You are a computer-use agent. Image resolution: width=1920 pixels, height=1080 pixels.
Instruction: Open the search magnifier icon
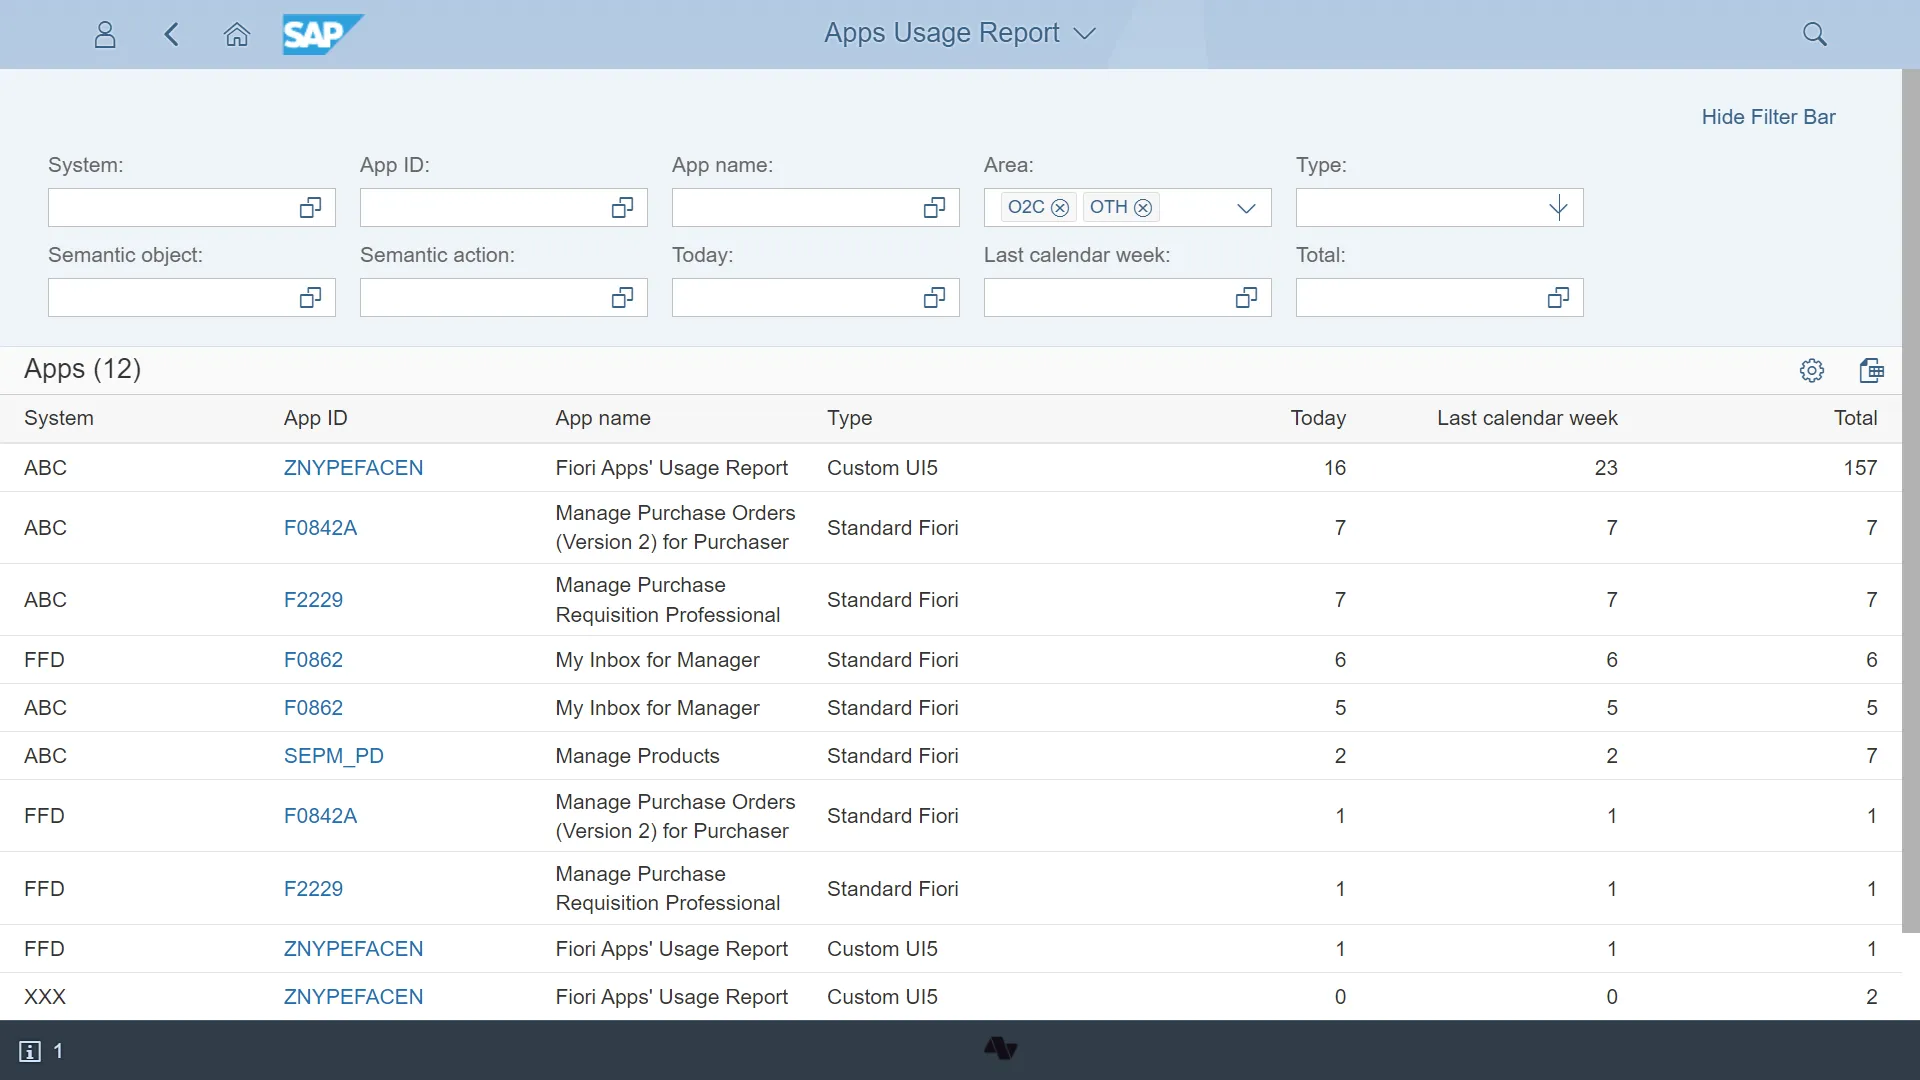click(1814, 35)
